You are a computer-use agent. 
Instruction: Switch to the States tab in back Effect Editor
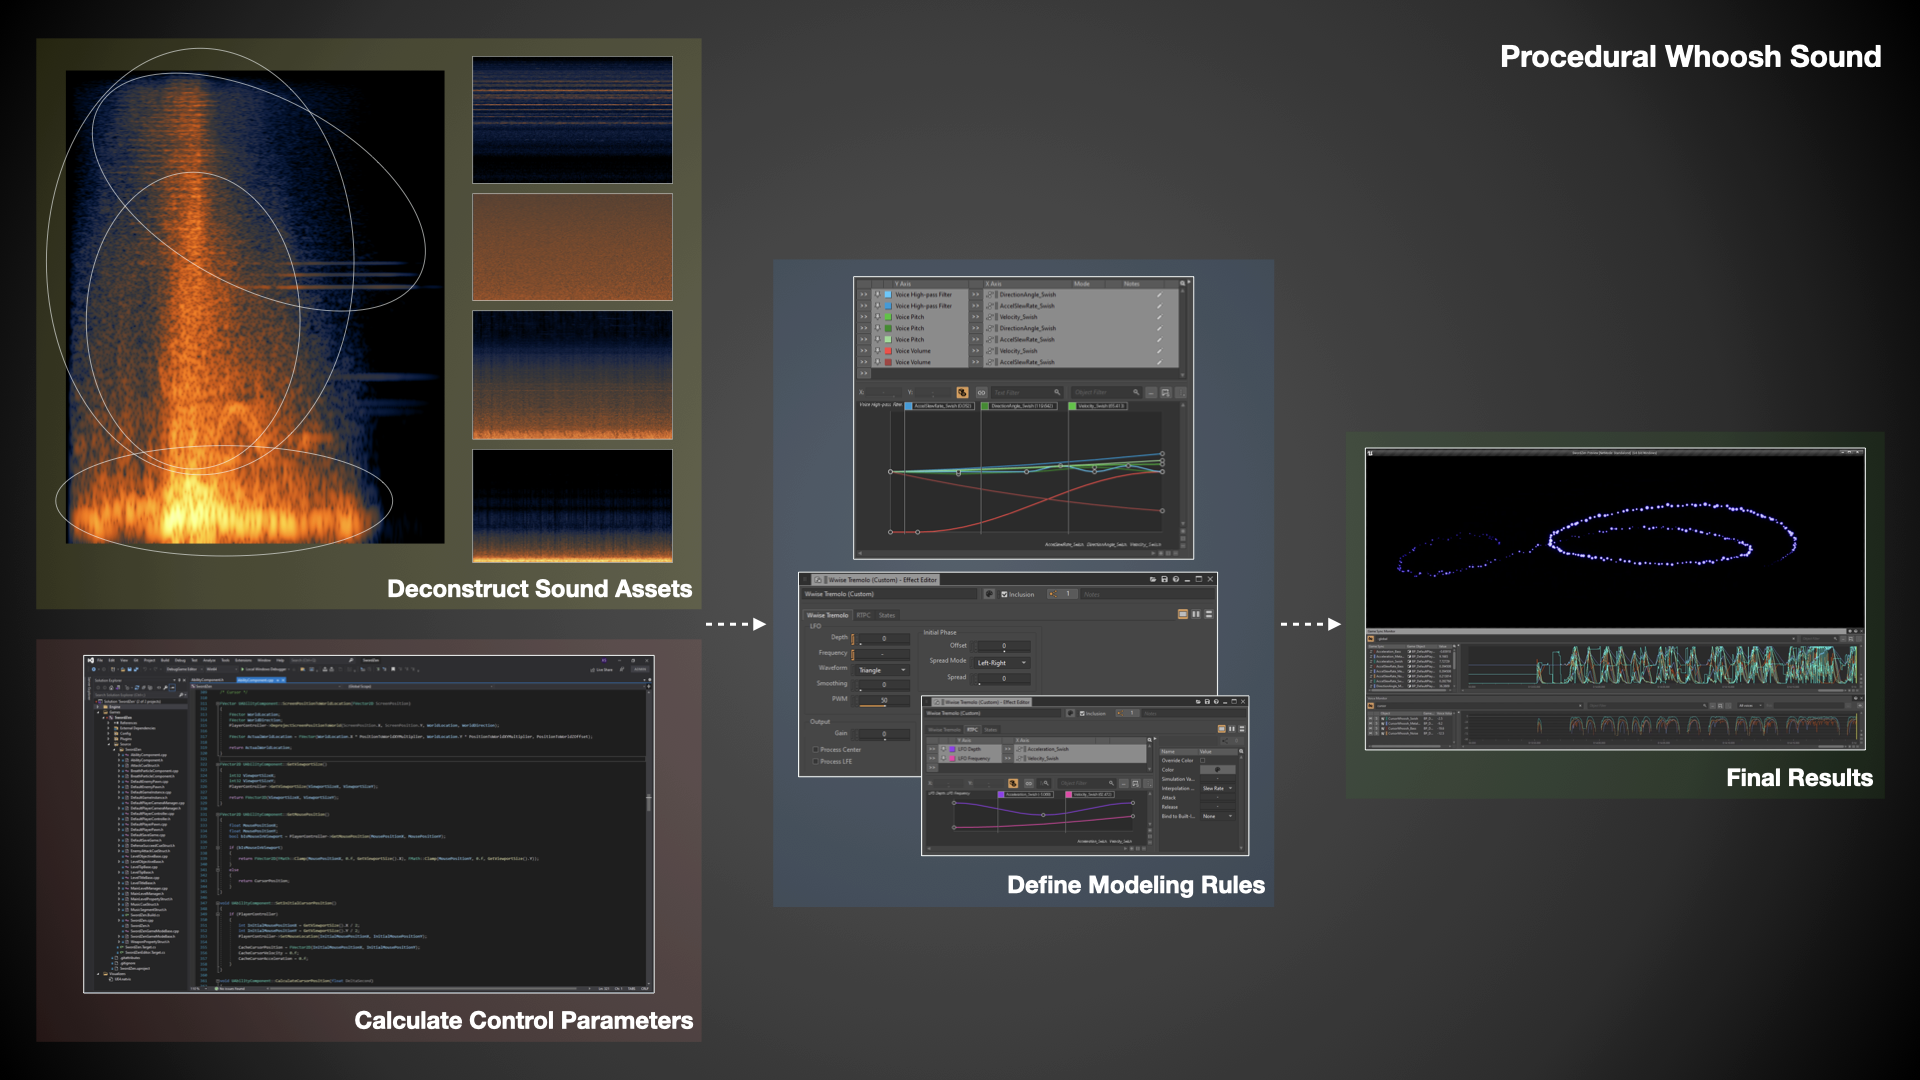[887, 615]
